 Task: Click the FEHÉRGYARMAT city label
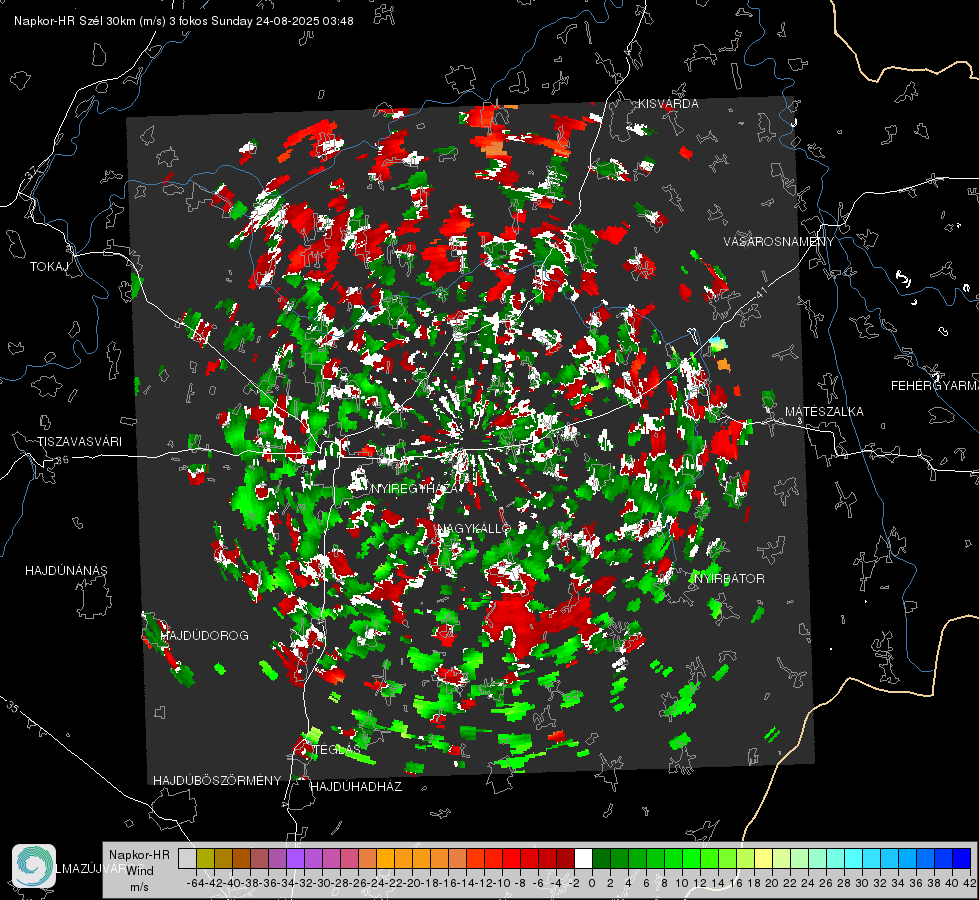pyautogui.click(x=935, y=386)
